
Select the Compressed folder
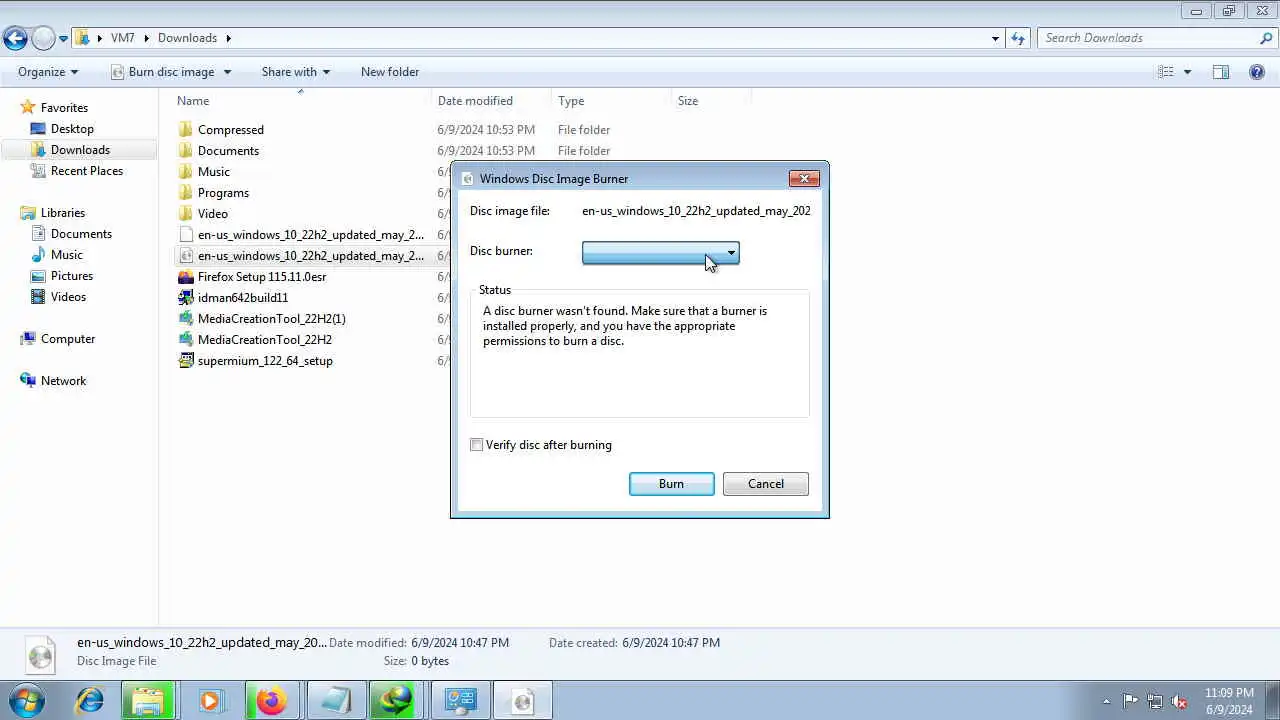pos(231,130)
